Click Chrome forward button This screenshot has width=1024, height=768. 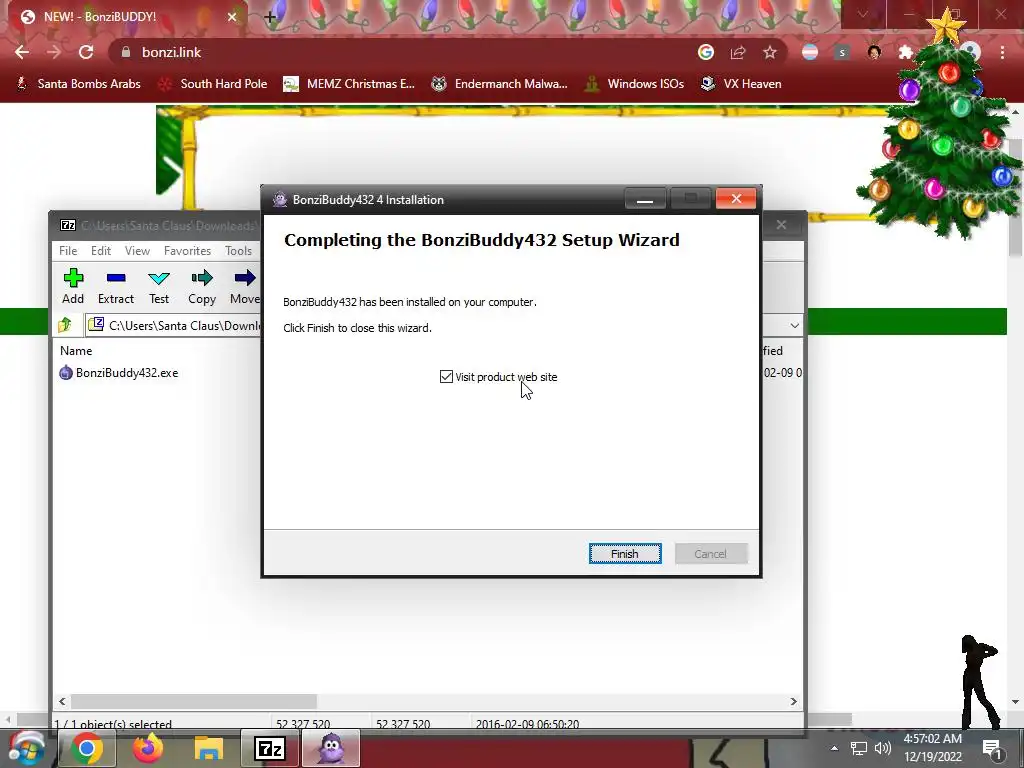54,52
